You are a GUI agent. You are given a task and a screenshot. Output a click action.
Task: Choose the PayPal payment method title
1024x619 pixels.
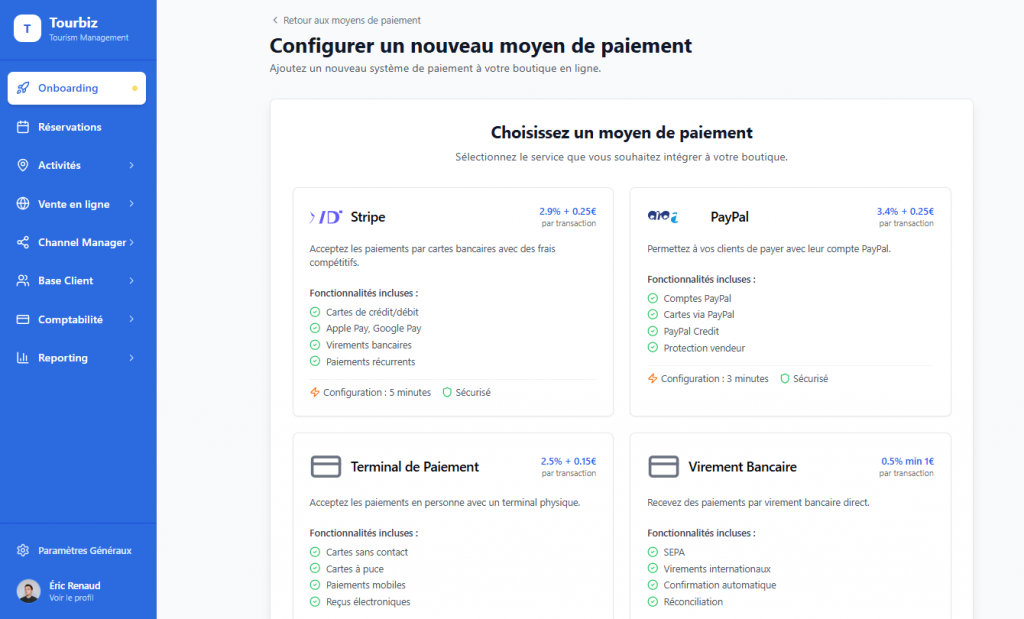click(729, 217)
